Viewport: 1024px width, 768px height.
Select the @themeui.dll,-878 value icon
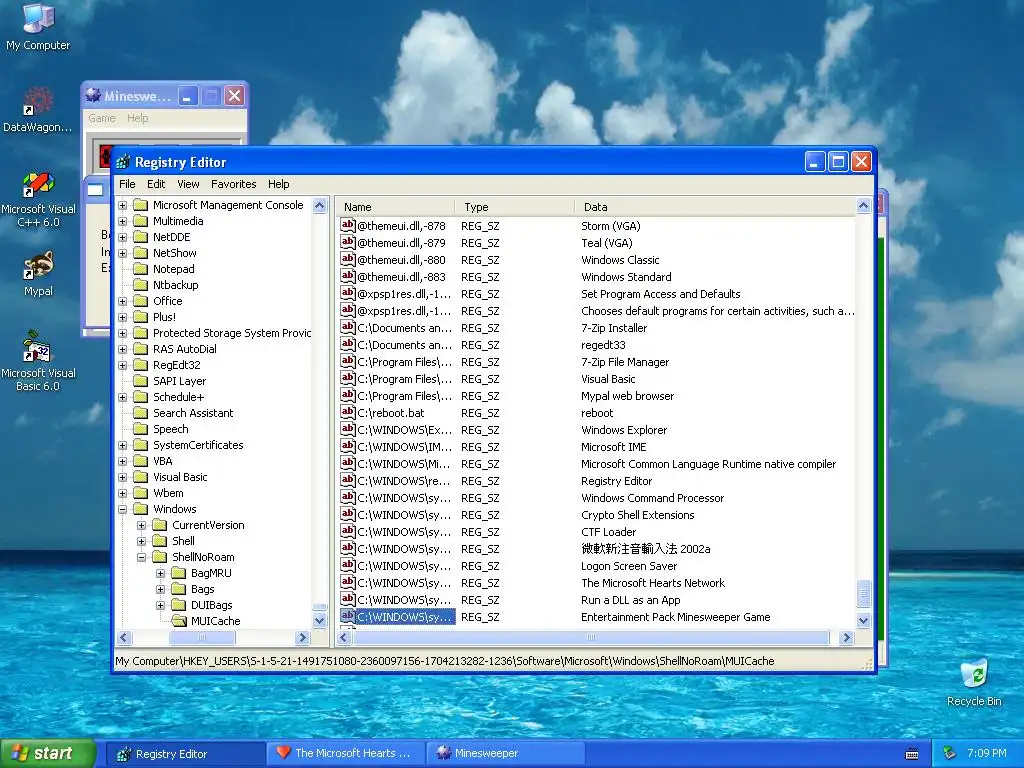tap(347, 225)
